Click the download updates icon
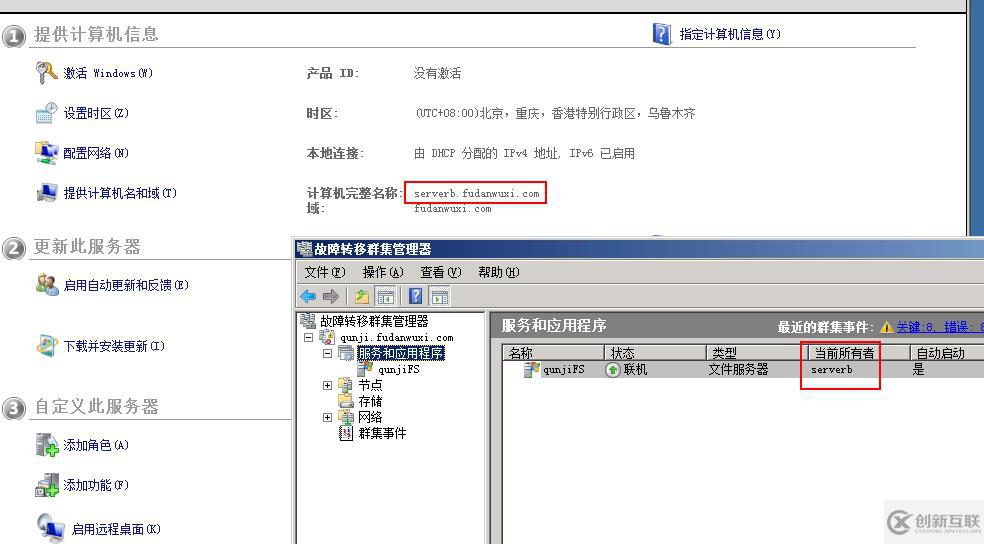This screenshot has height=544, width=984. tap(46, 346)
